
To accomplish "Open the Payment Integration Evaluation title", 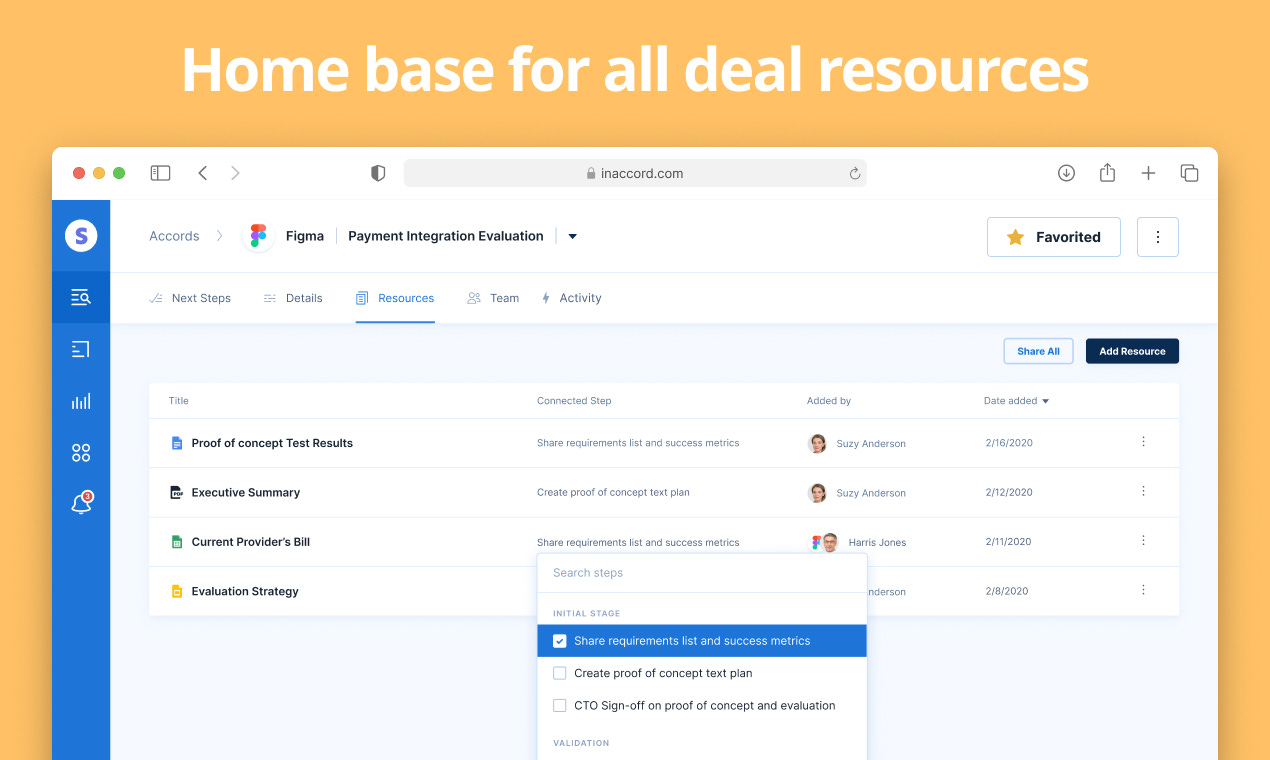I will coord(446,236).
